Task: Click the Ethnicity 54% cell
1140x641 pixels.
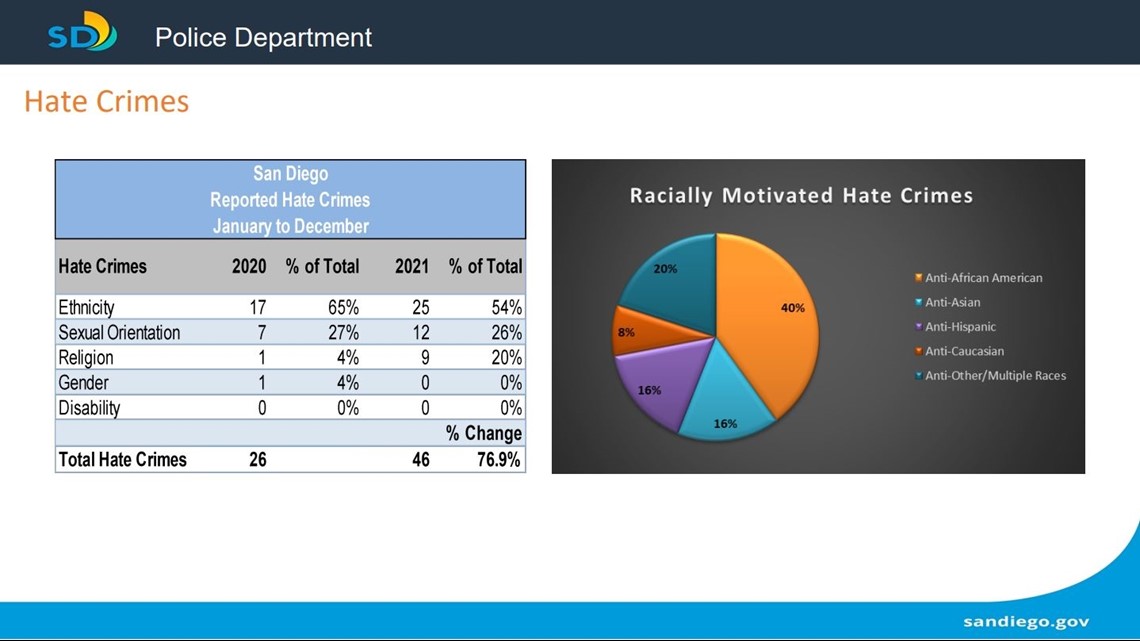Action: (x=507, y=307)
